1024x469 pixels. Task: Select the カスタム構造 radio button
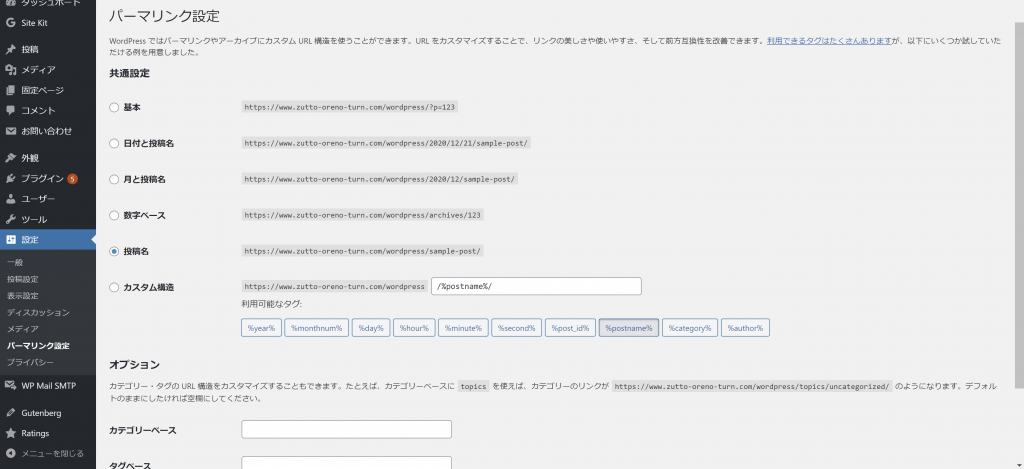click(114, 287)
